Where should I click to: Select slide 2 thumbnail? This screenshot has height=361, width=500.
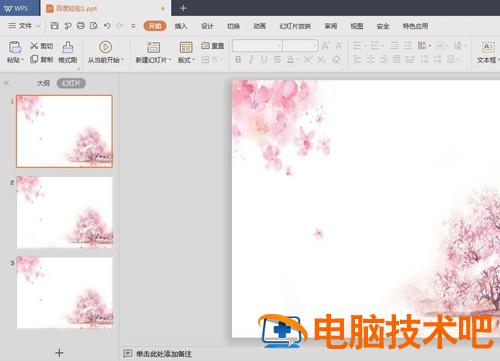[64, 212]
